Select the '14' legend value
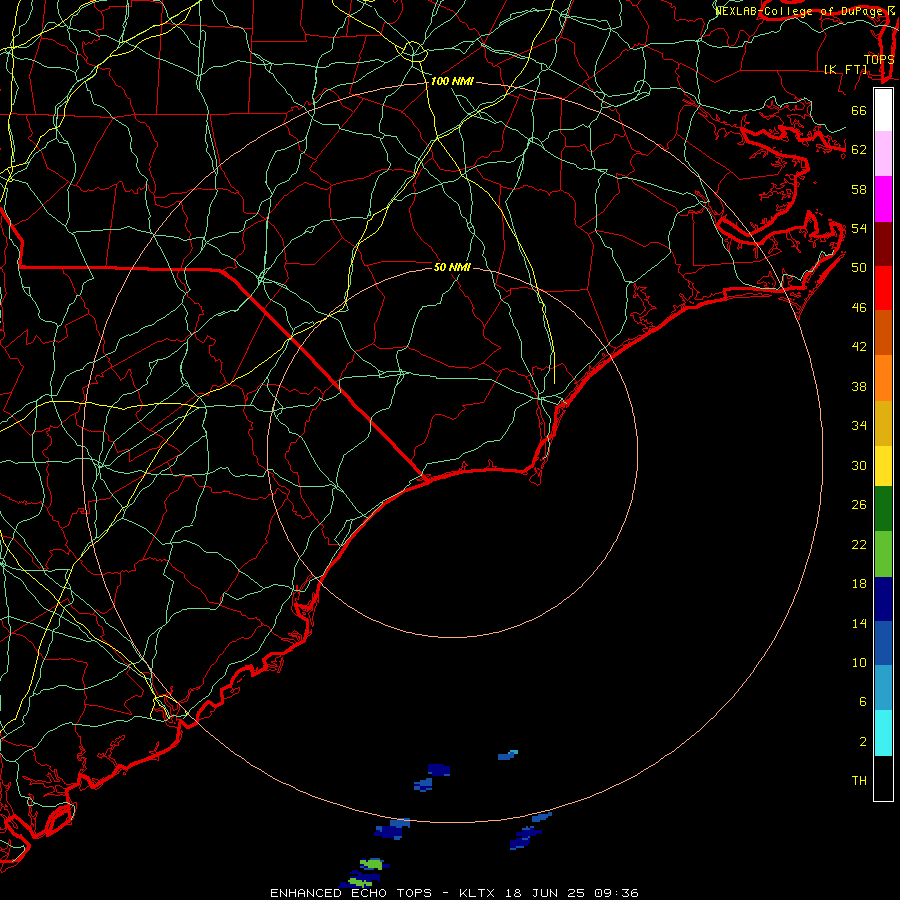 [859, 623]
